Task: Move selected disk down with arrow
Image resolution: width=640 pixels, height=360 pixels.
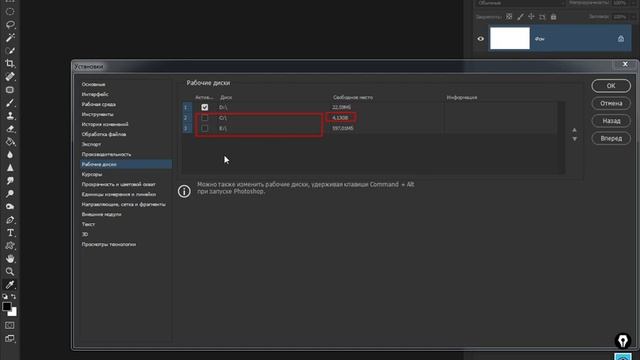Action: pos(574,139)
